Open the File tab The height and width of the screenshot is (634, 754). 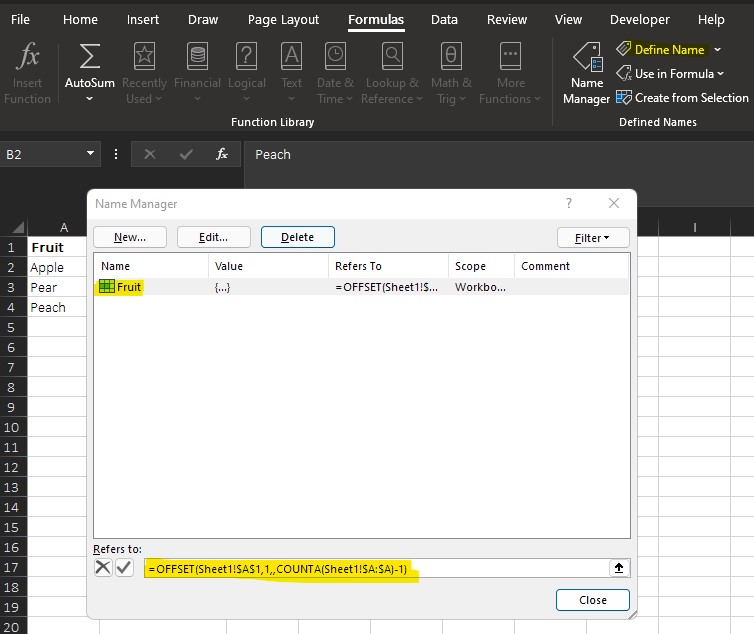tap(20, 20)
